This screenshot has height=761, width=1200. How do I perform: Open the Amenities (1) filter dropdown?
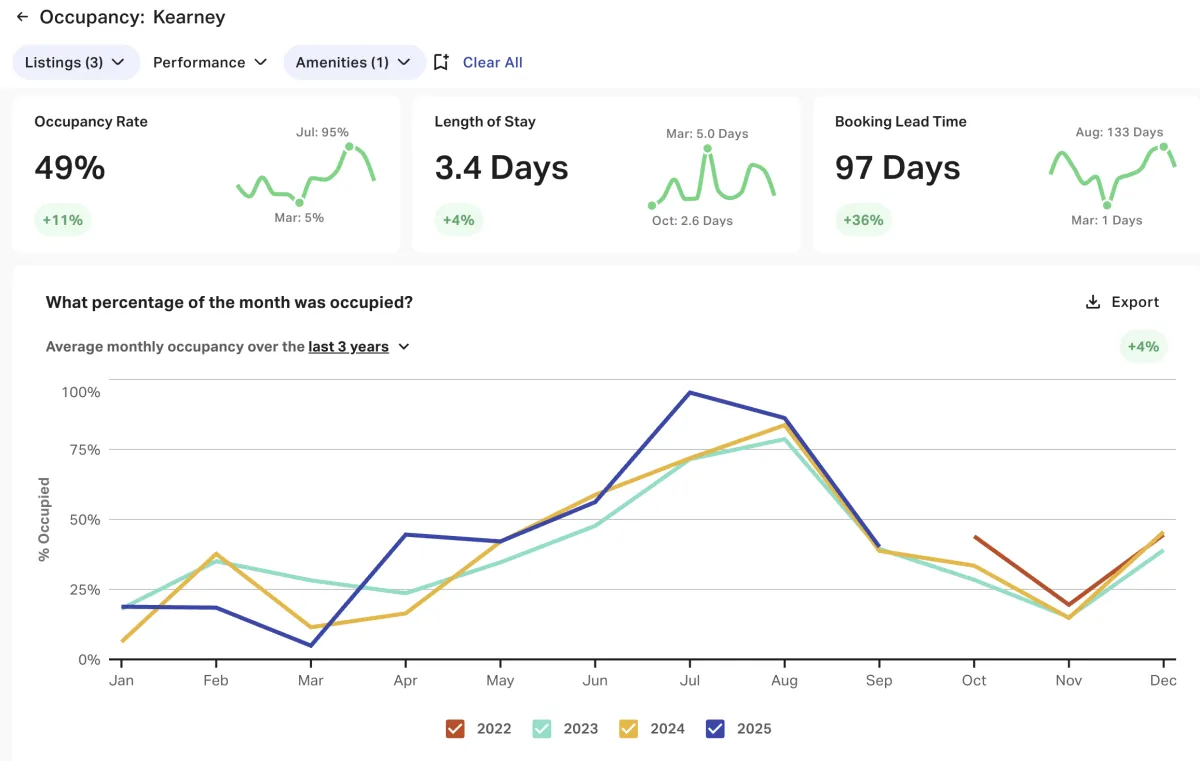(x=354, y=62)
